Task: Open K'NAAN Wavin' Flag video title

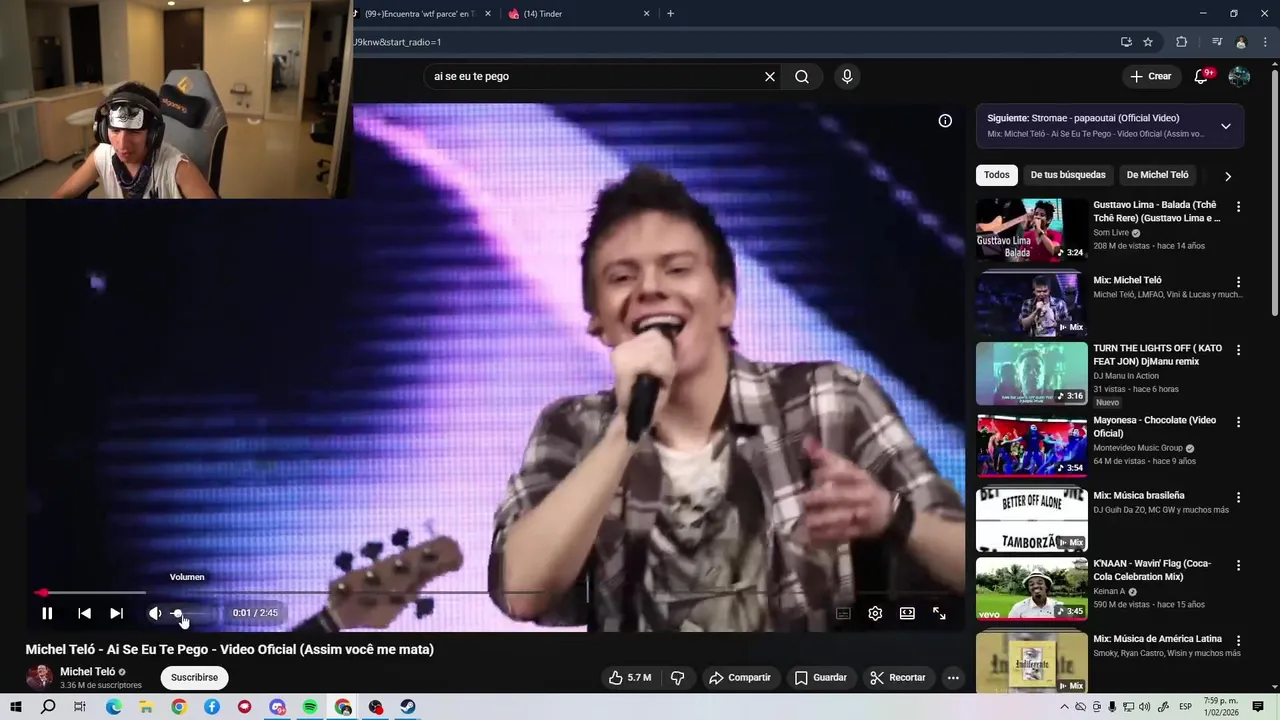Action: click(1152, 570)
